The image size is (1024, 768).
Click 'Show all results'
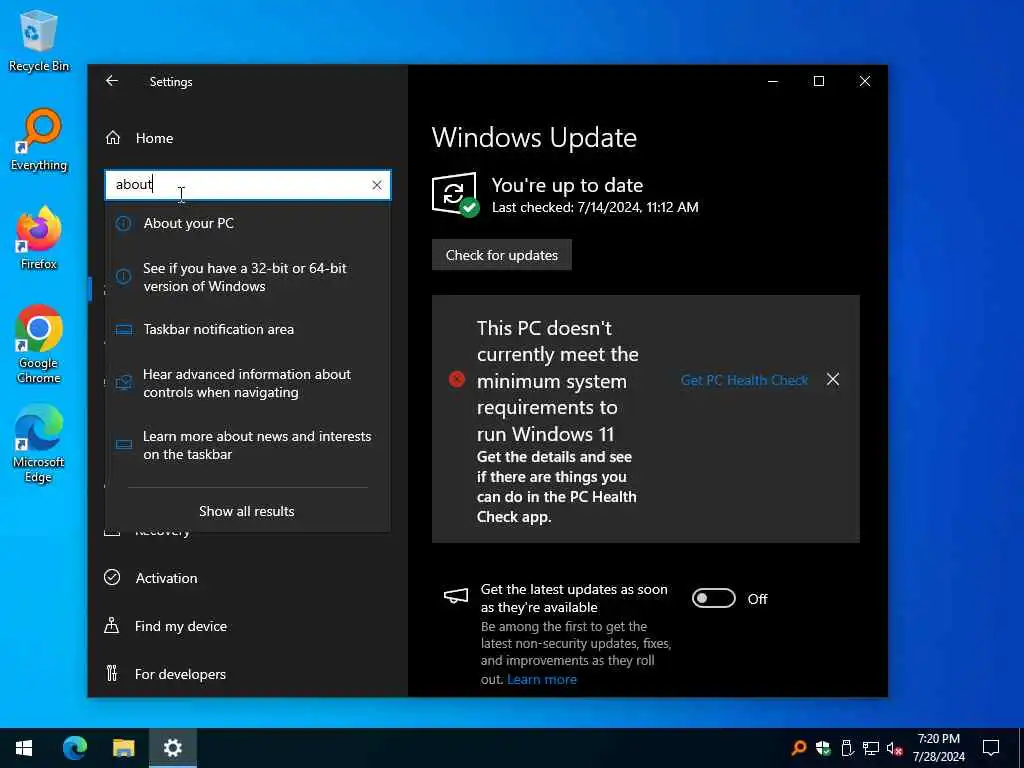coord(247,511)
